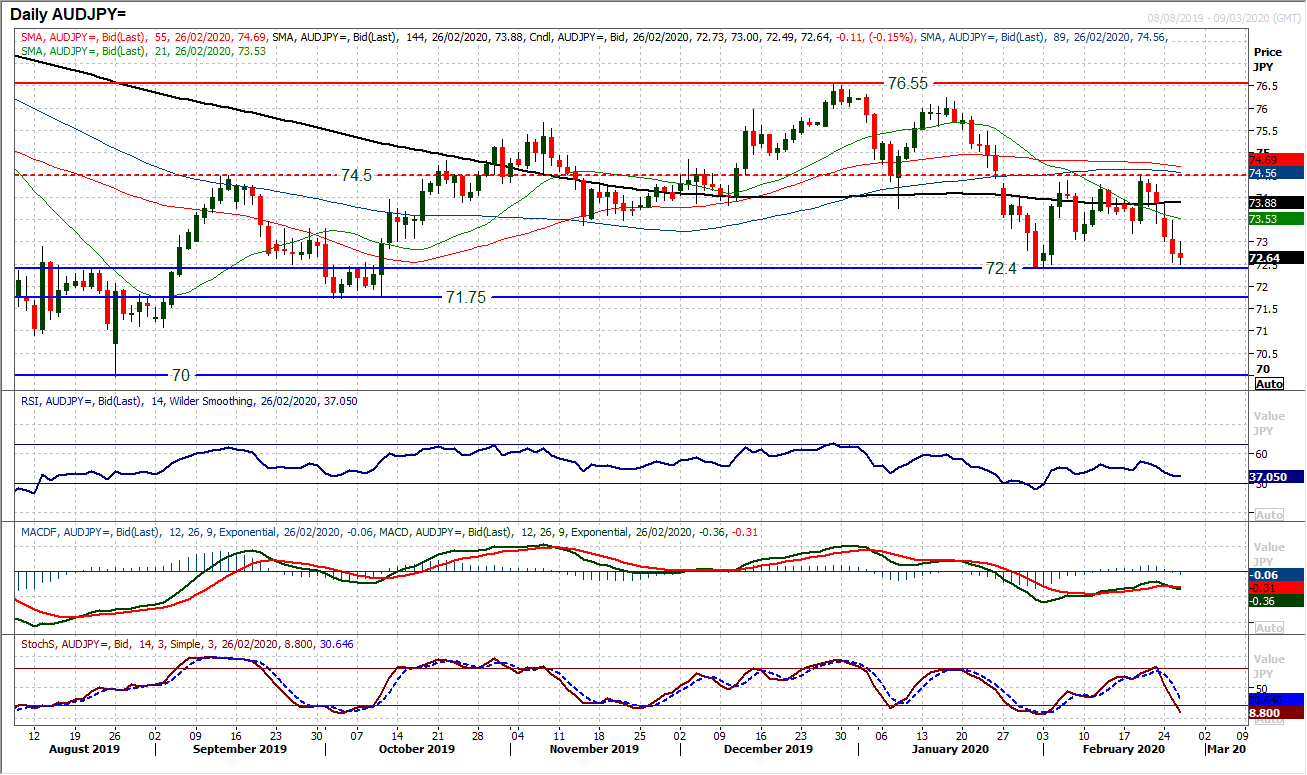Click the black 73.88 SMA price tag
Viewport: 1307px width, 775px height.
tap(1277, 203)
